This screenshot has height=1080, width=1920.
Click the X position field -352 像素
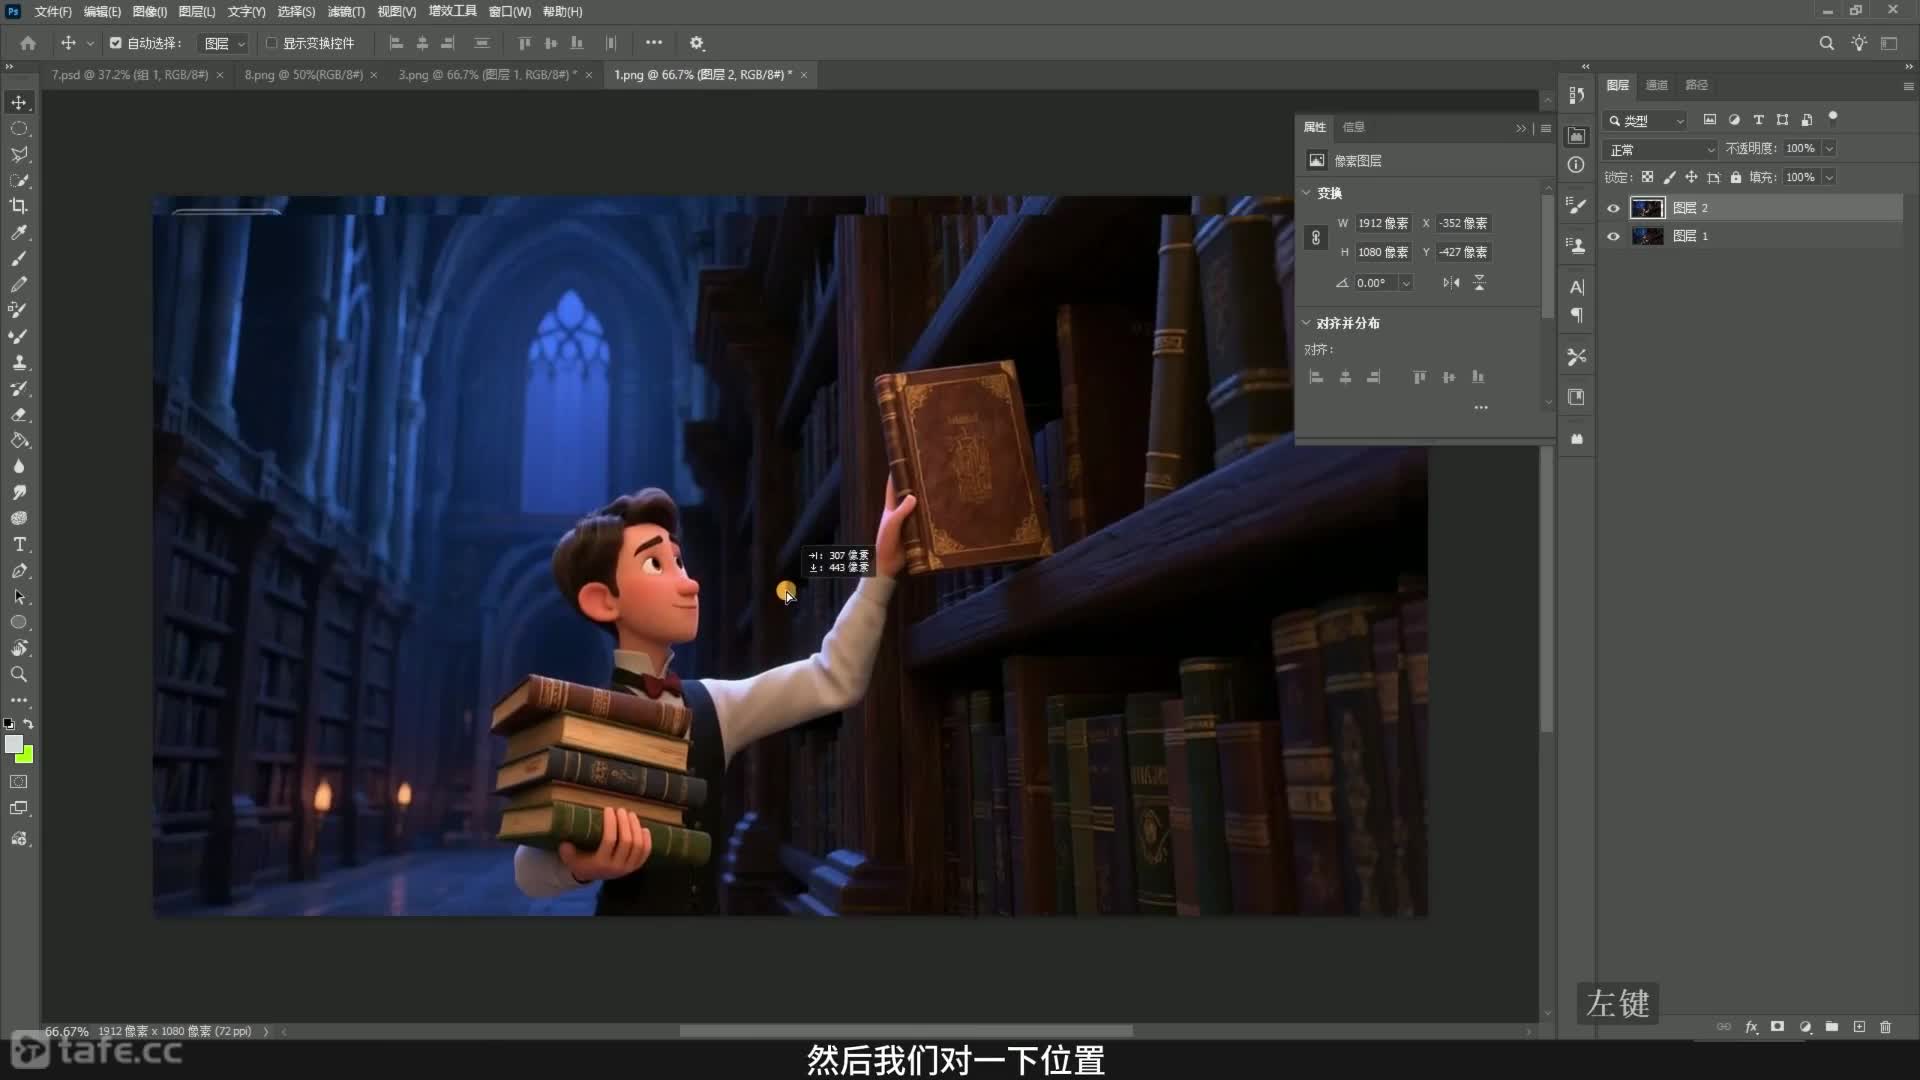pos(1463,223)
